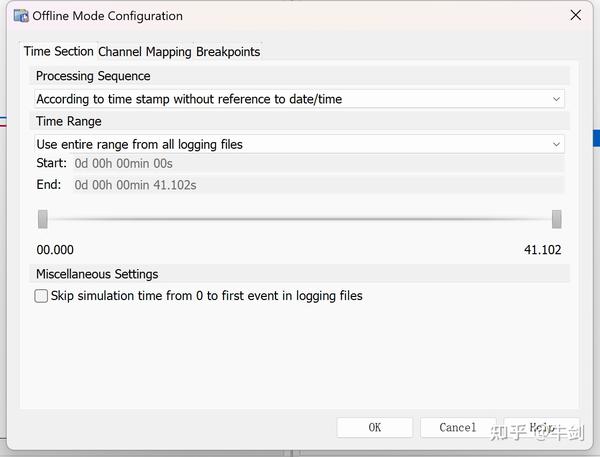Click the Cancel button
This screenshot has width=600, height=457.
coord(458,428)
